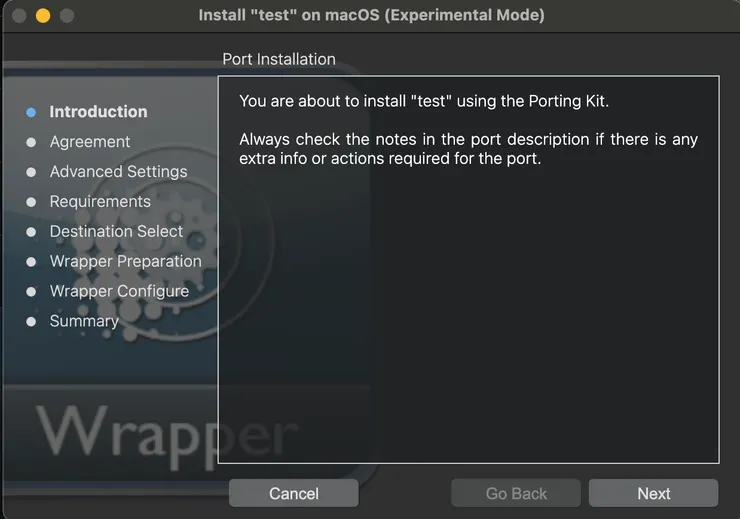Click the Next button

pyautogui.click(x=653, y=493)
